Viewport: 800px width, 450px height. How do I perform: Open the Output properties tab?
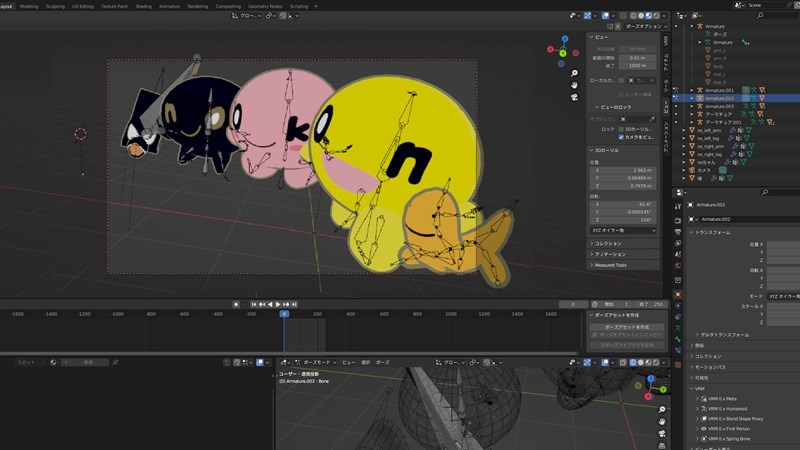click(x=678, y=232)
